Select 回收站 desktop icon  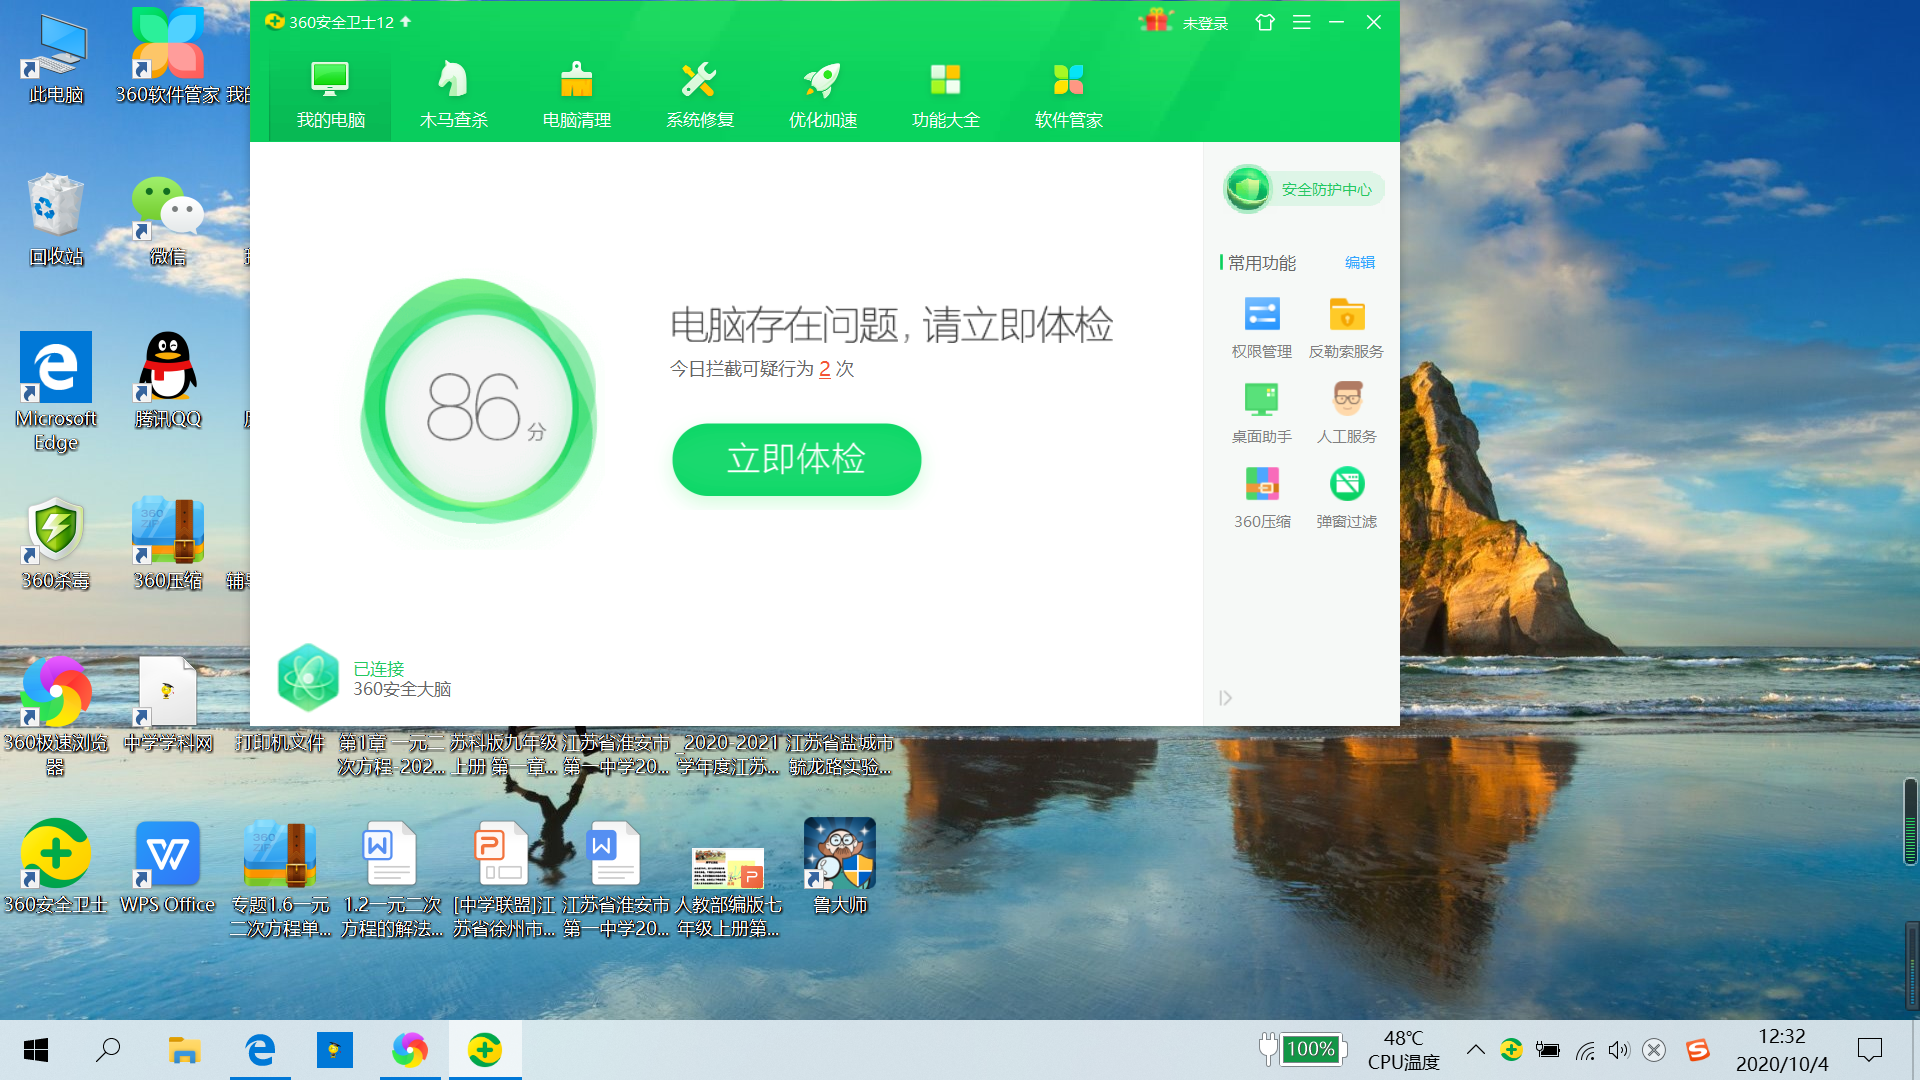[x=56, y=220]
